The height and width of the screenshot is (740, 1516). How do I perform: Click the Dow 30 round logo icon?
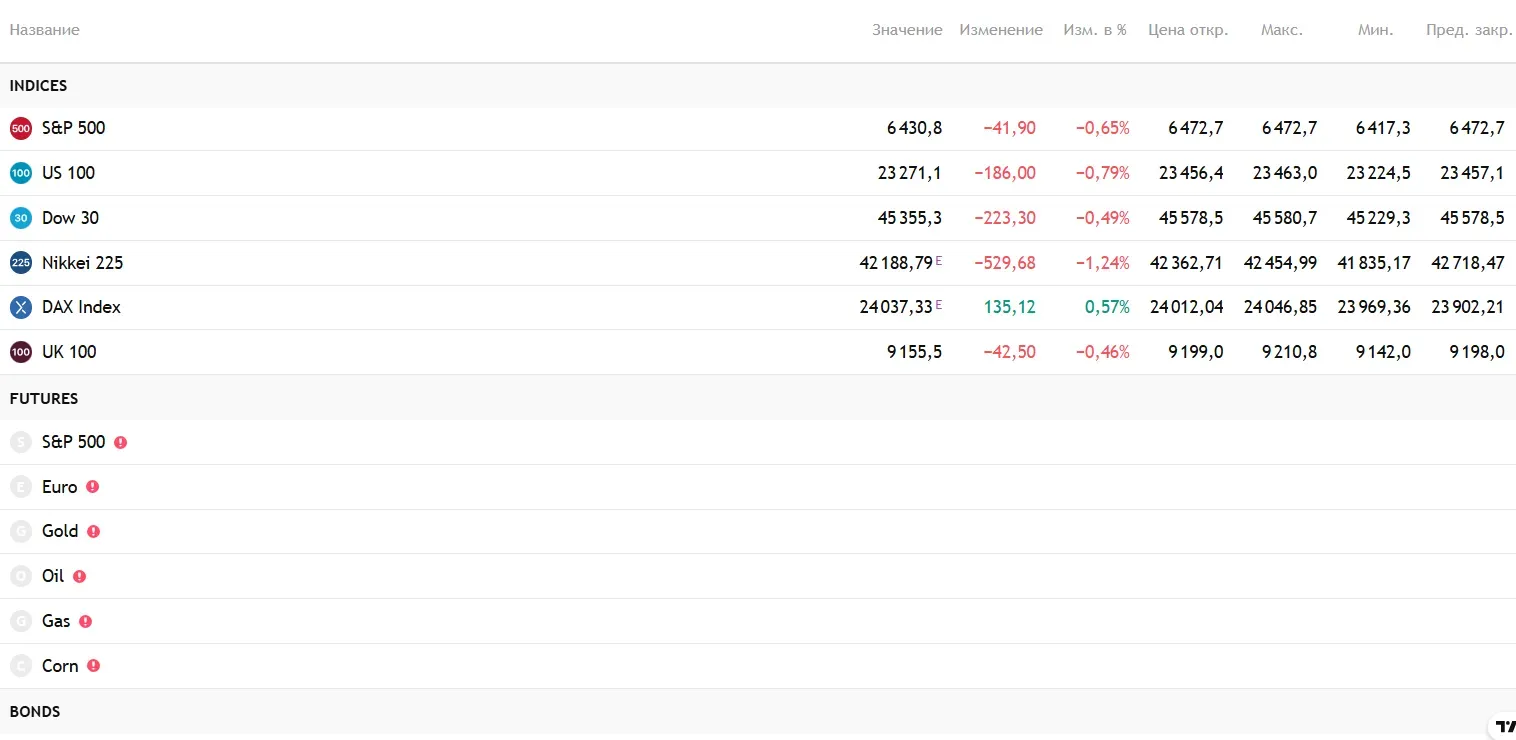(x=21, y=218)
